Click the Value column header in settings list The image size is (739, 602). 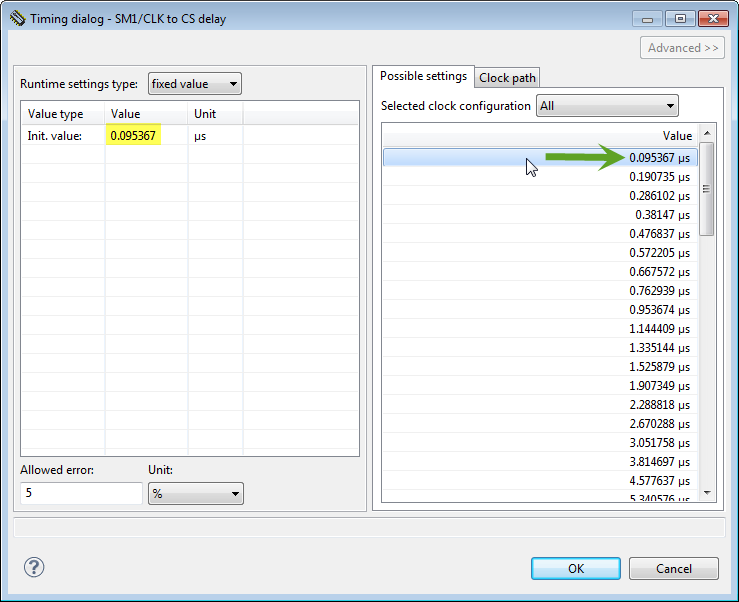pos(540,136)
